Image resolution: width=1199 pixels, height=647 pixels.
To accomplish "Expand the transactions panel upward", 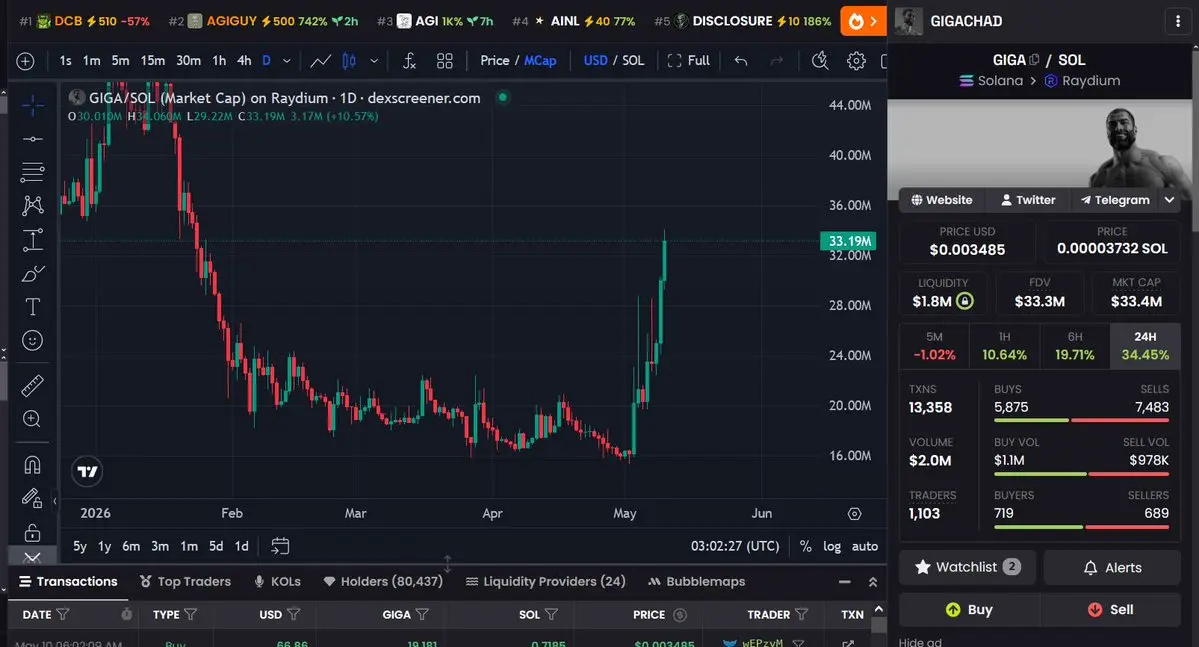I will coord(872,582).
